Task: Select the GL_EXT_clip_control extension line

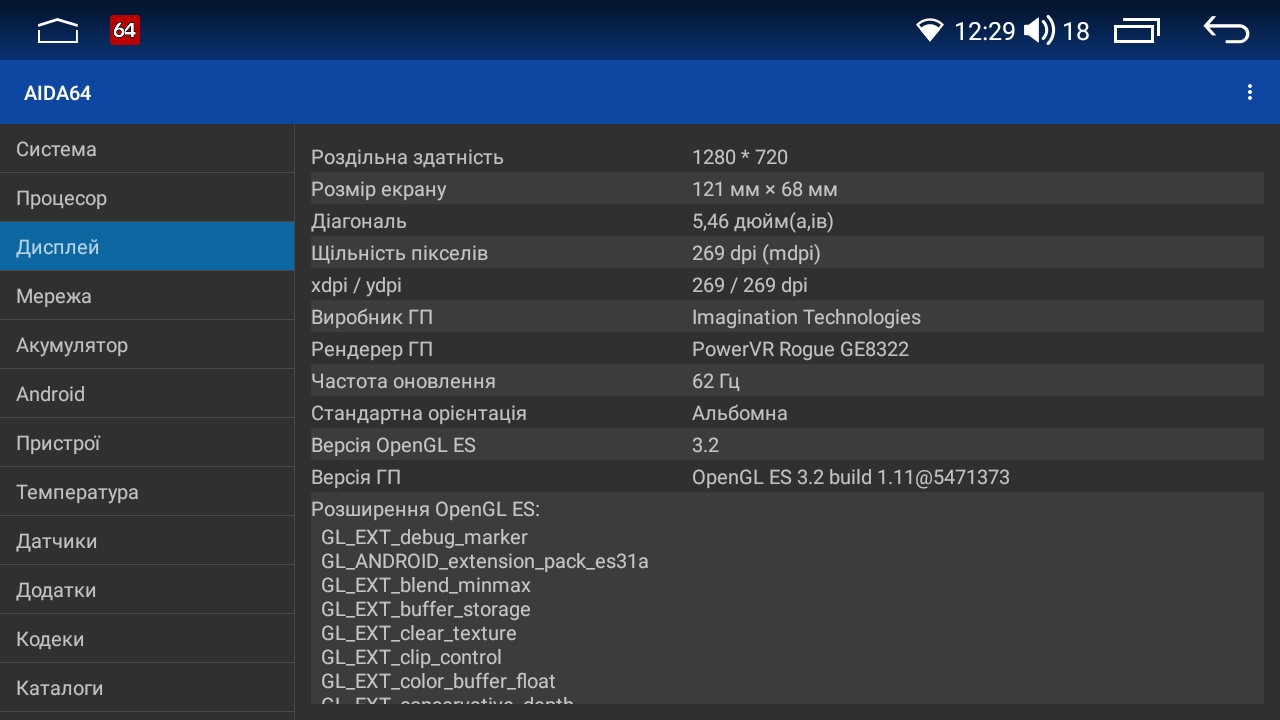Action: pyautogui.click(x=411, y=657)
